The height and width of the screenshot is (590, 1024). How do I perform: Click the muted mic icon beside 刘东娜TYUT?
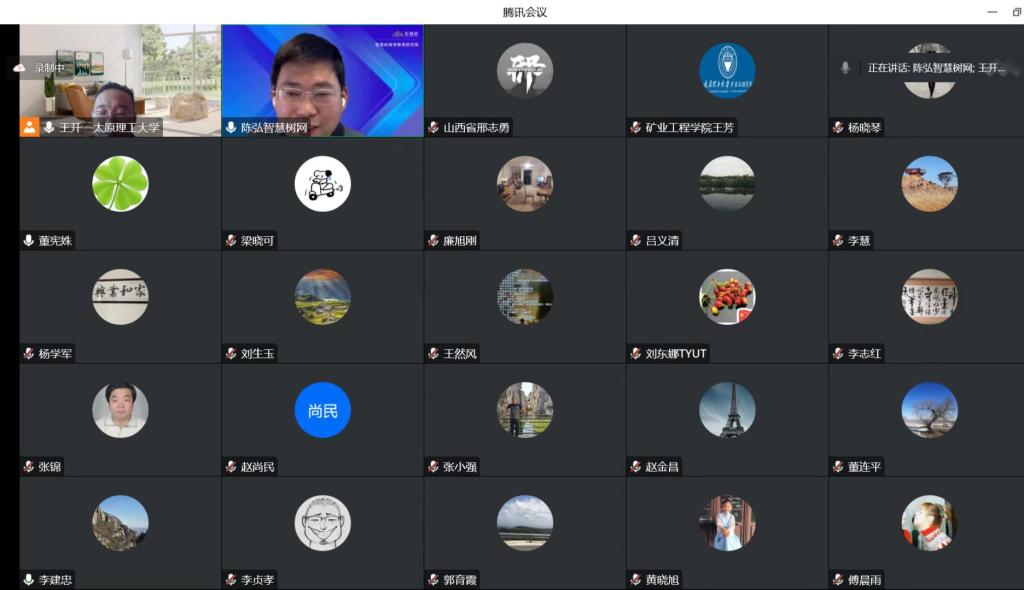[635, 353]
